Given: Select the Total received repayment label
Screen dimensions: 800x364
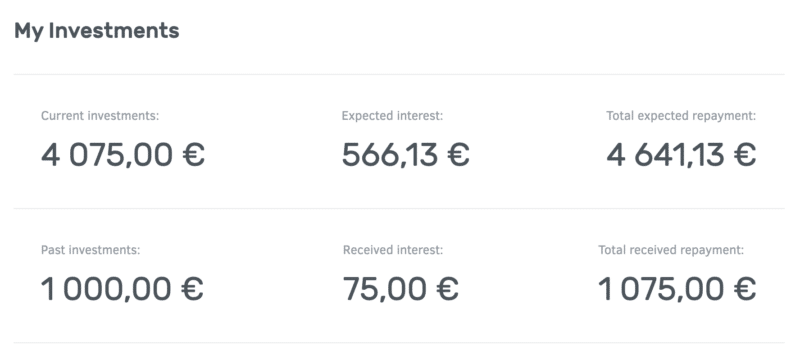Looking at the screenshot, I should click(x=671, y=250).
